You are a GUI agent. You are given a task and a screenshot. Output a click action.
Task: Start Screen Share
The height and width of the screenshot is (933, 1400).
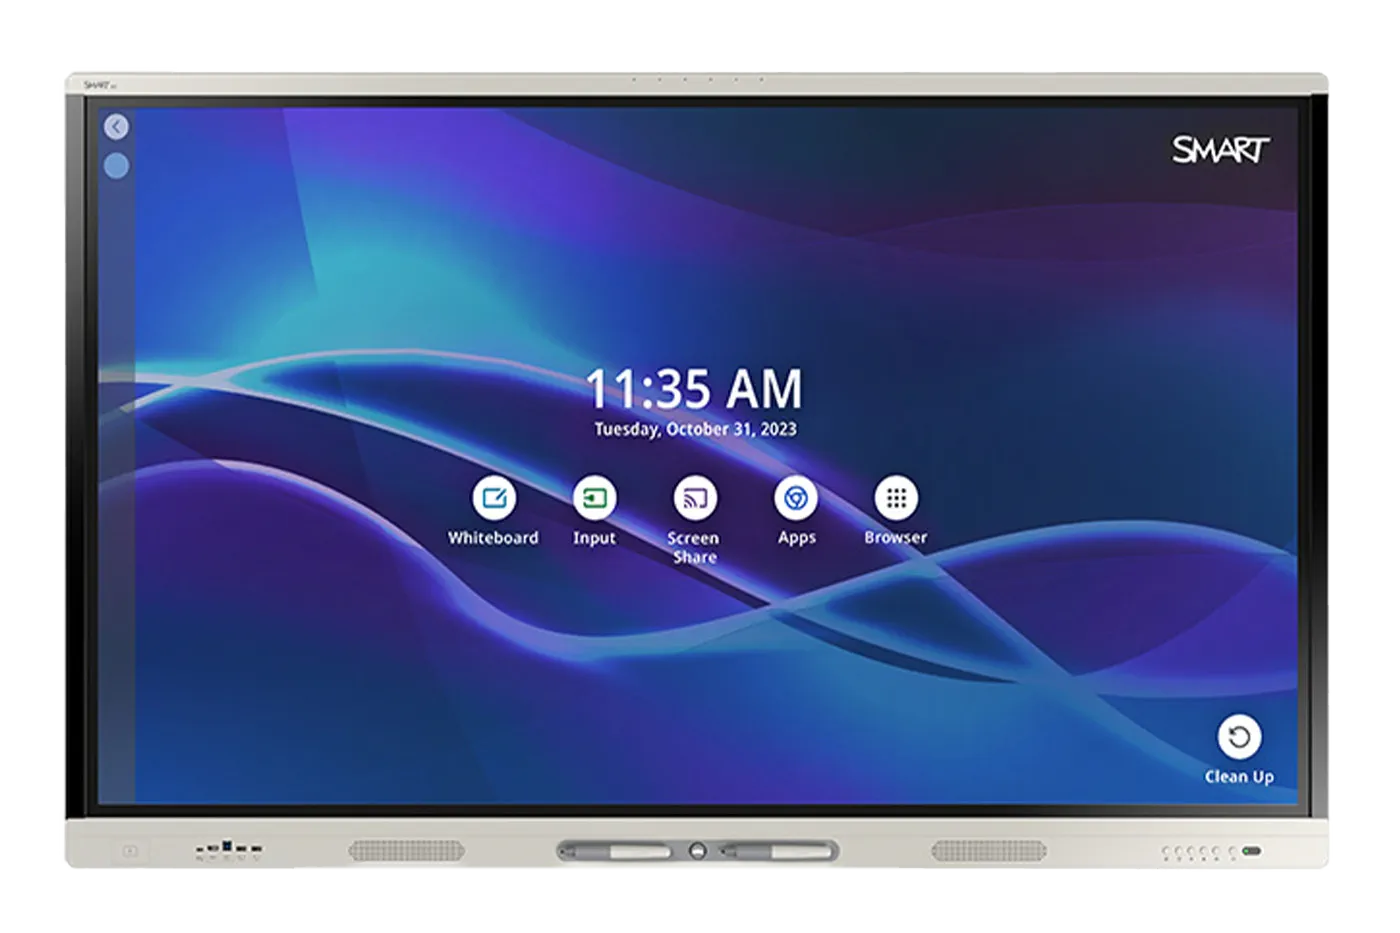(695, 498)
